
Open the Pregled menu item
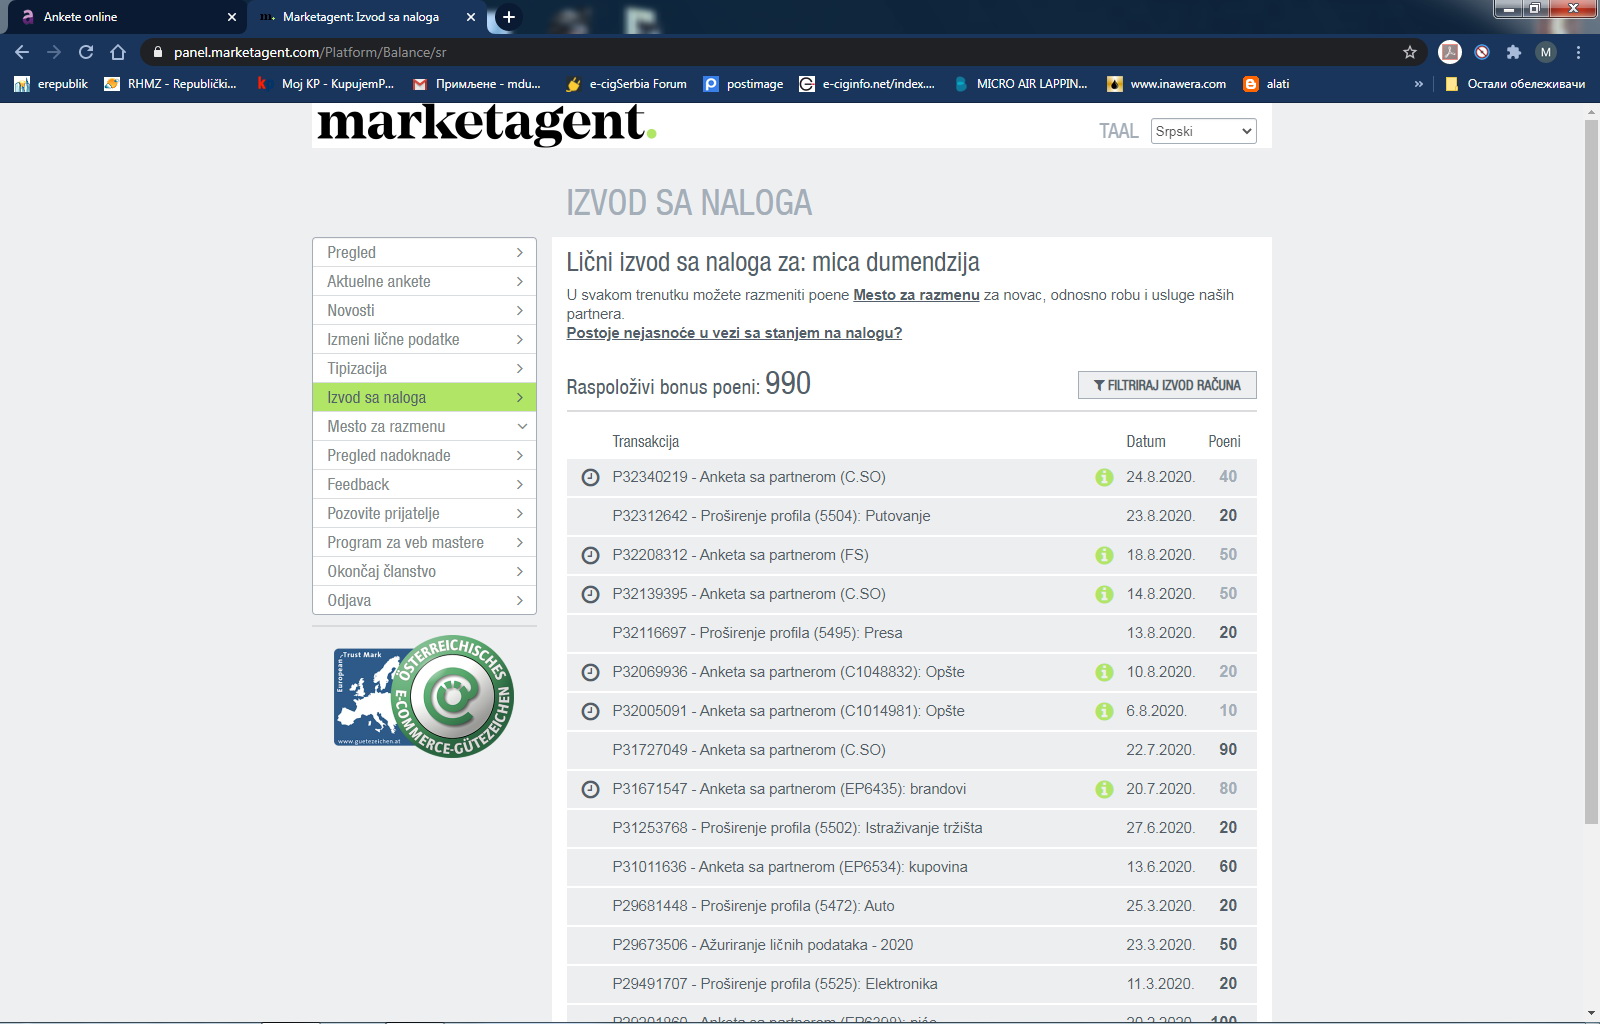coord(424,252)
